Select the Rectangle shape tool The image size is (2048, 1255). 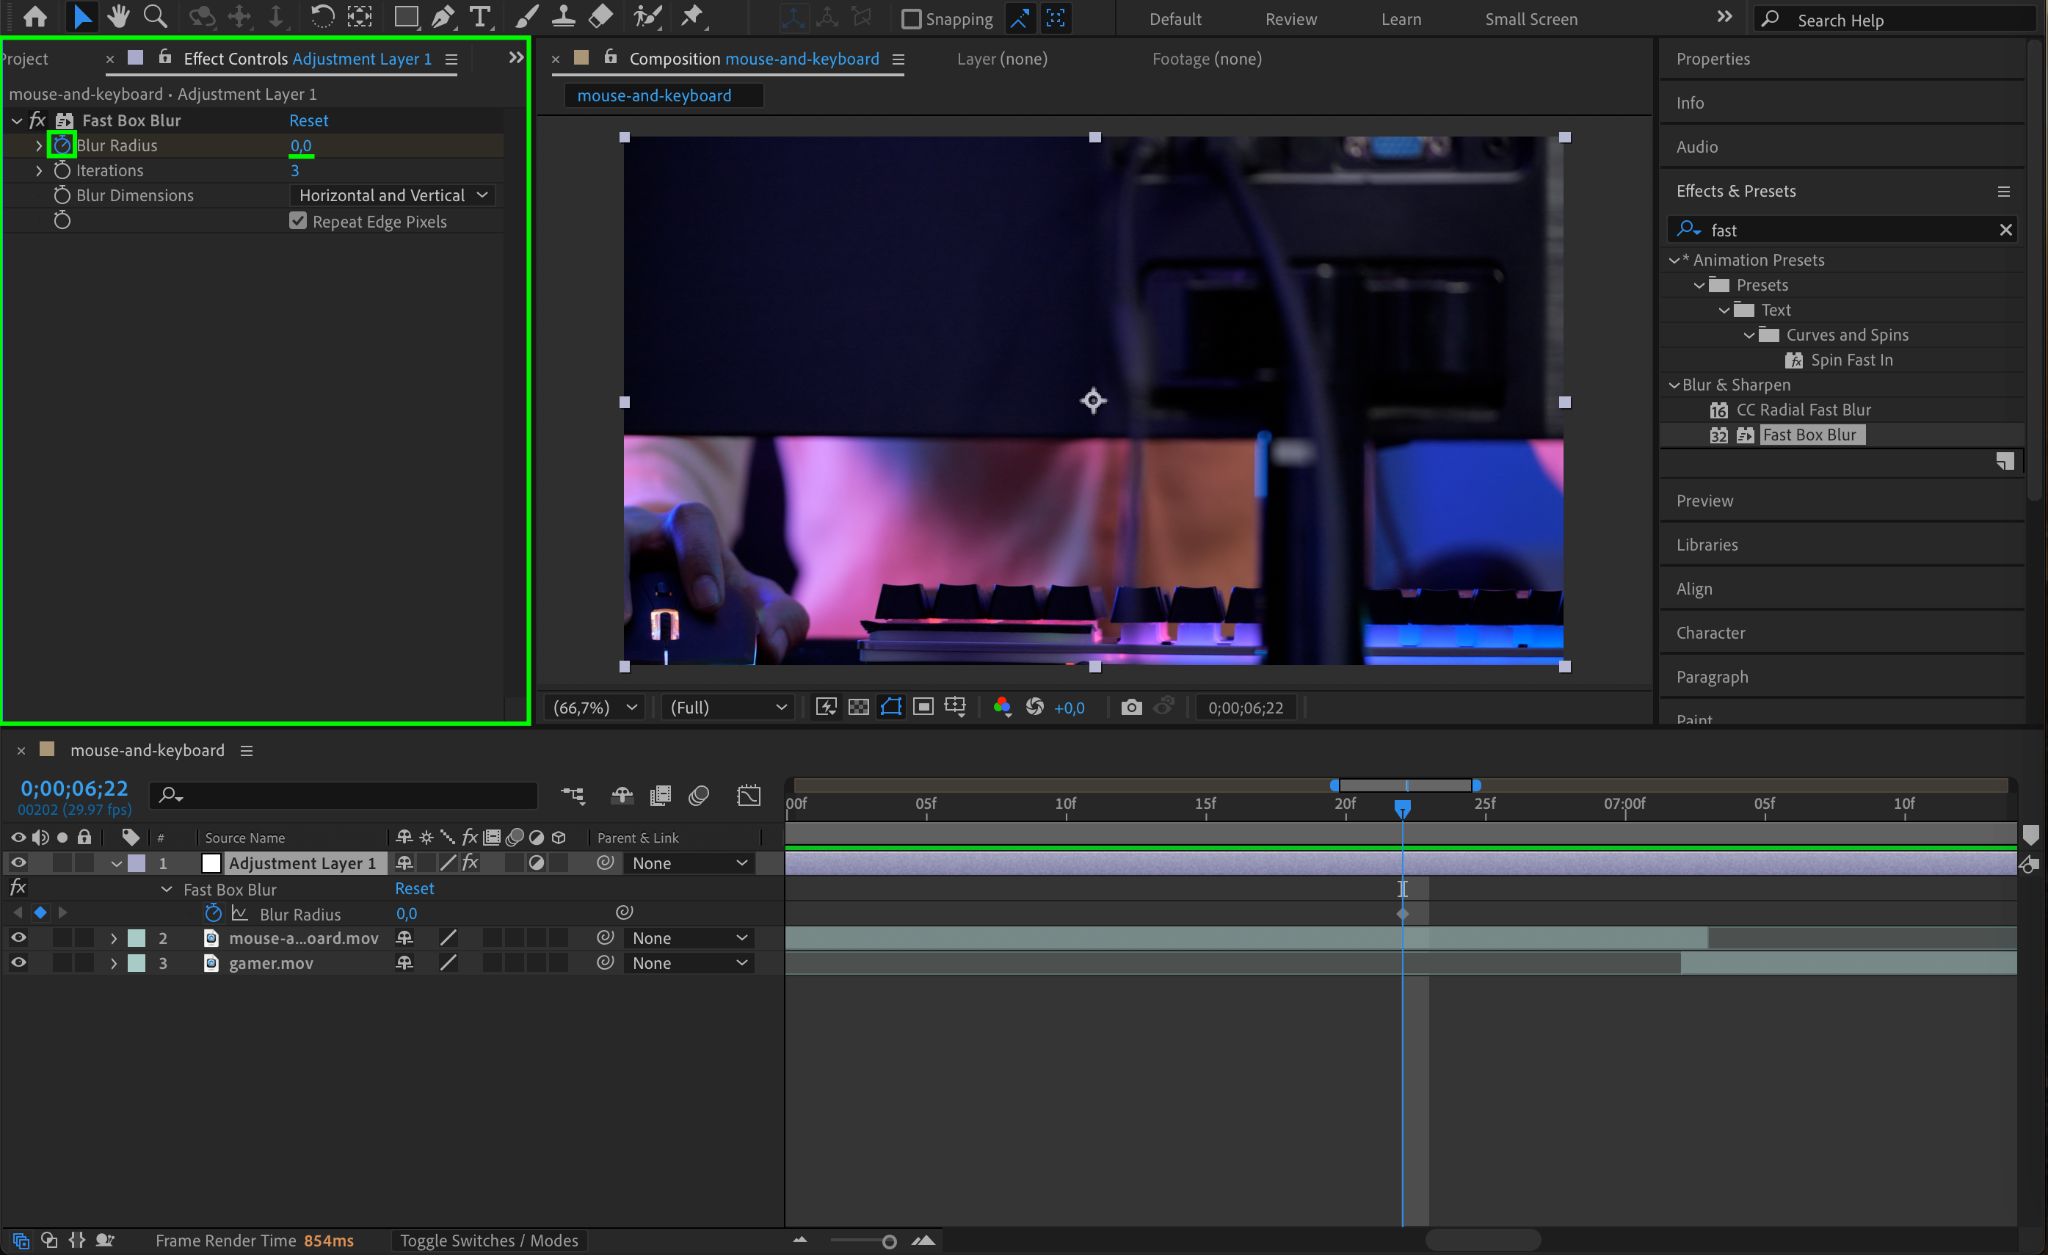405,16
